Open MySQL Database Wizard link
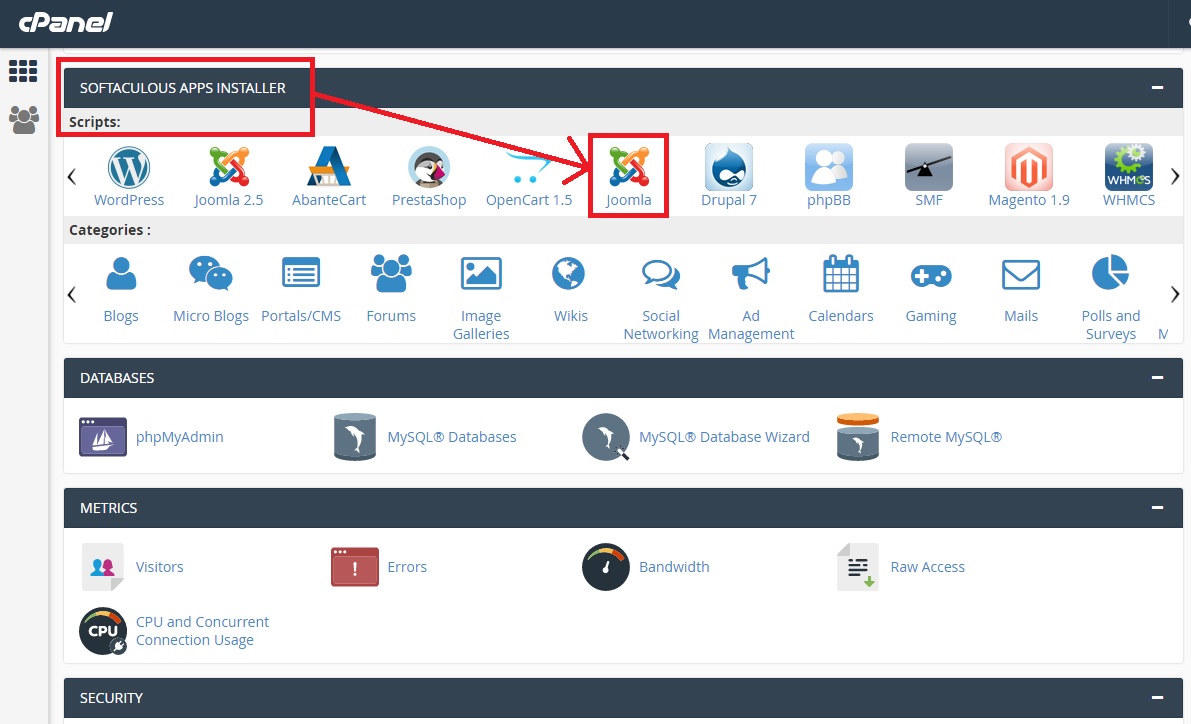This screenshot has width=1191, height=724. tap(724, 437)
